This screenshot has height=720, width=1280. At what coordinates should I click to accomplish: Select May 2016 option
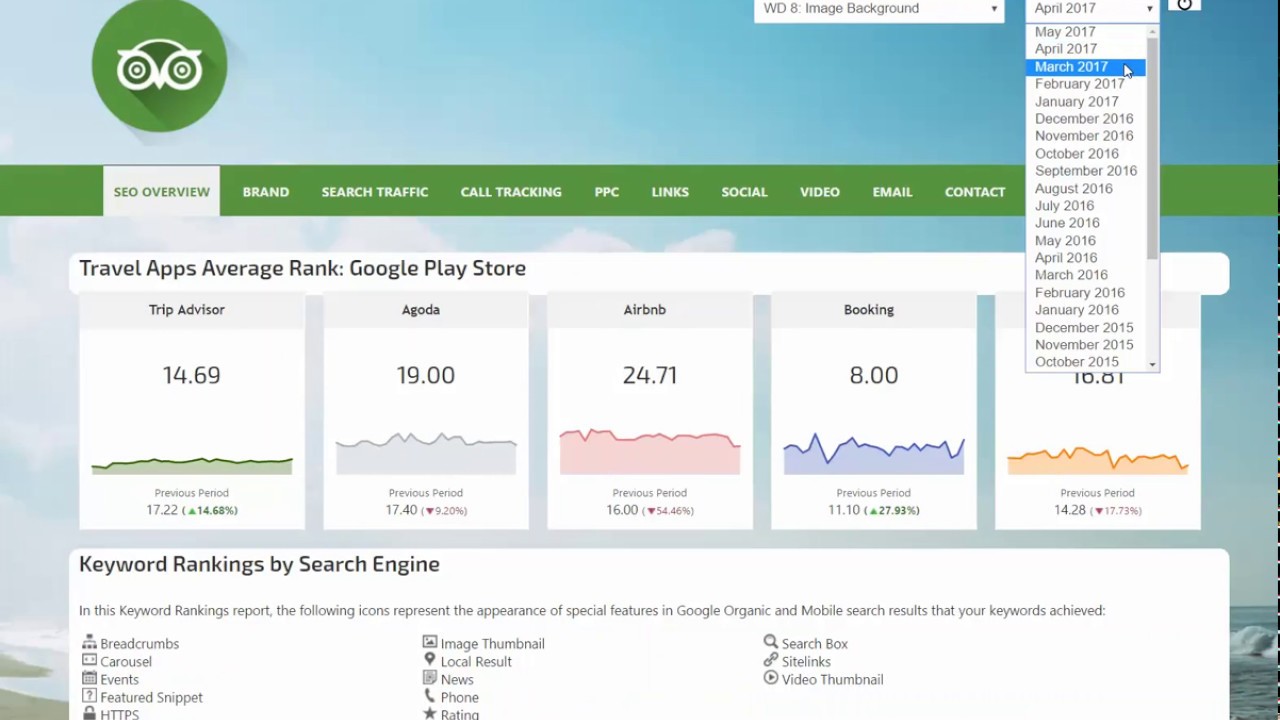click(1087, 241)
